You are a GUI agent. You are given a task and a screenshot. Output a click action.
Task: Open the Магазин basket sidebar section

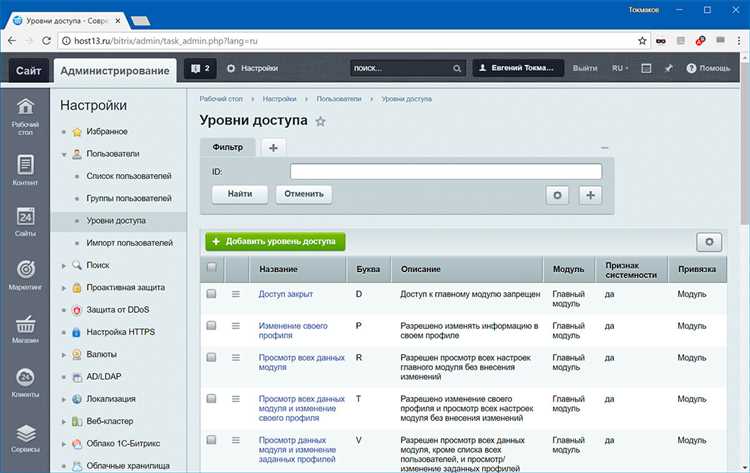pyautogui.click(x=25, y=329)
